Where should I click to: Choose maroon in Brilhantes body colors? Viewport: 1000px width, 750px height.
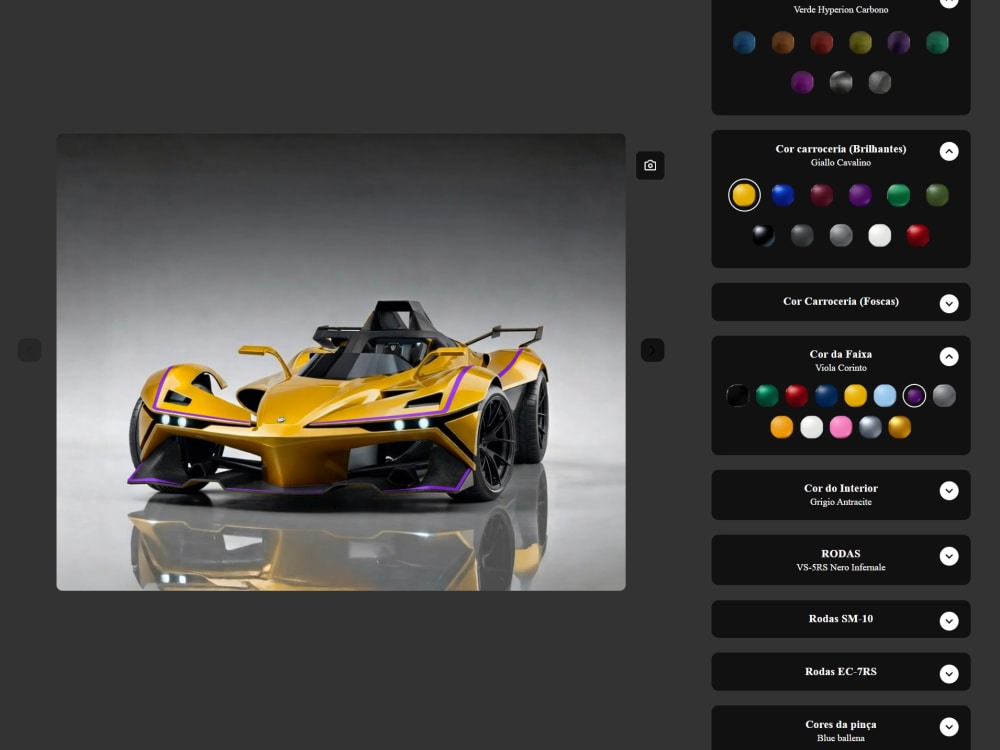(x=821, y=195)
